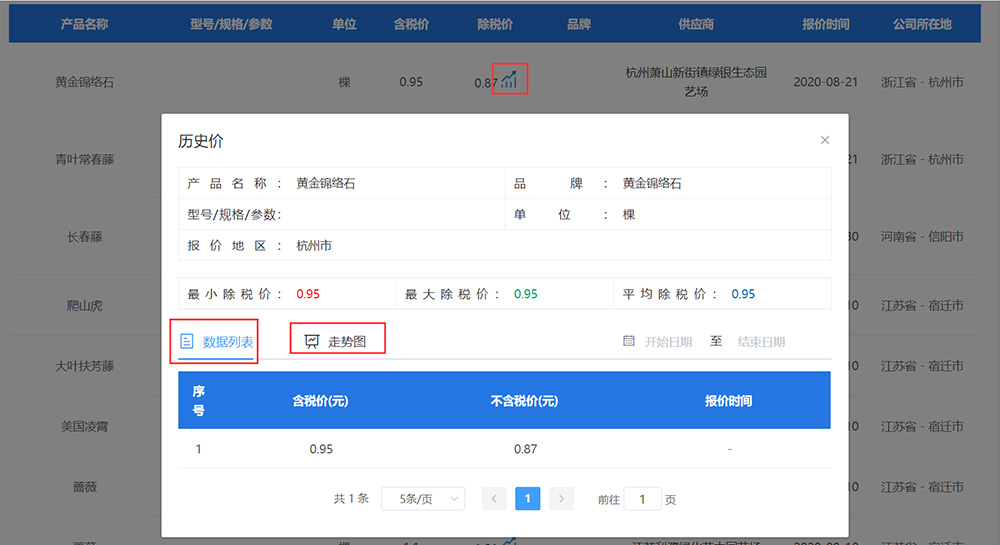This screenshot has width=1000, height=545.
Task: Switch to the 走势图 tab
Action: pos(337,342)
